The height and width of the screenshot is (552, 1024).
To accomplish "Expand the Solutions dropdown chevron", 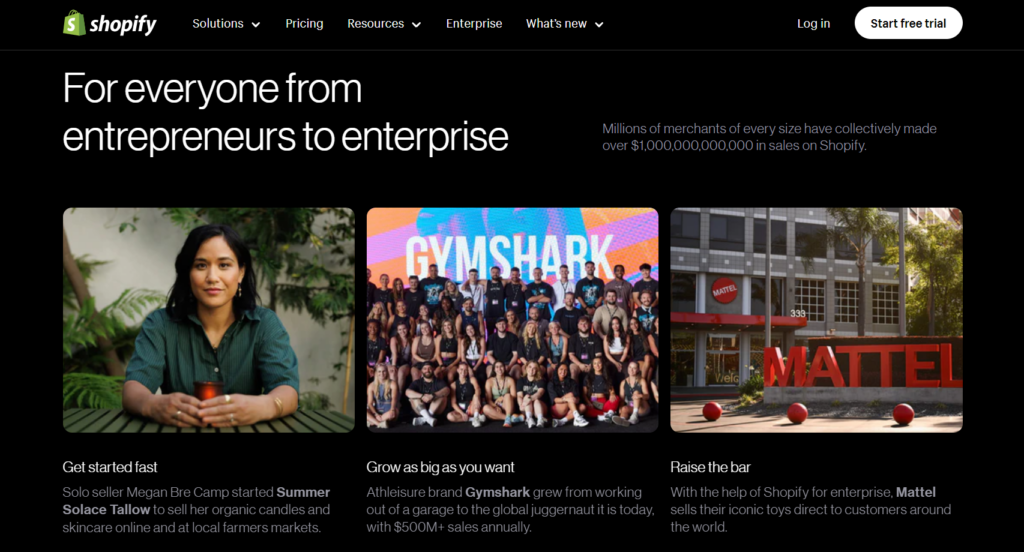I will (256, 24).
